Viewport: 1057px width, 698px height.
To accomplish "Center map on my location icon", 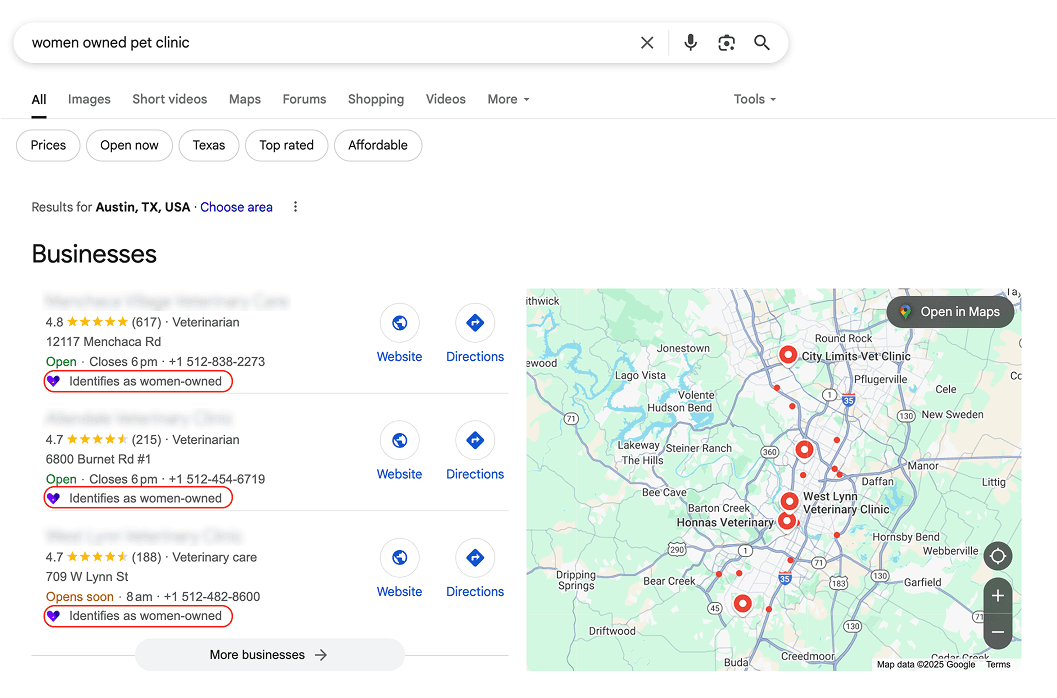I will pyautogui.click(x=997, y=556).
